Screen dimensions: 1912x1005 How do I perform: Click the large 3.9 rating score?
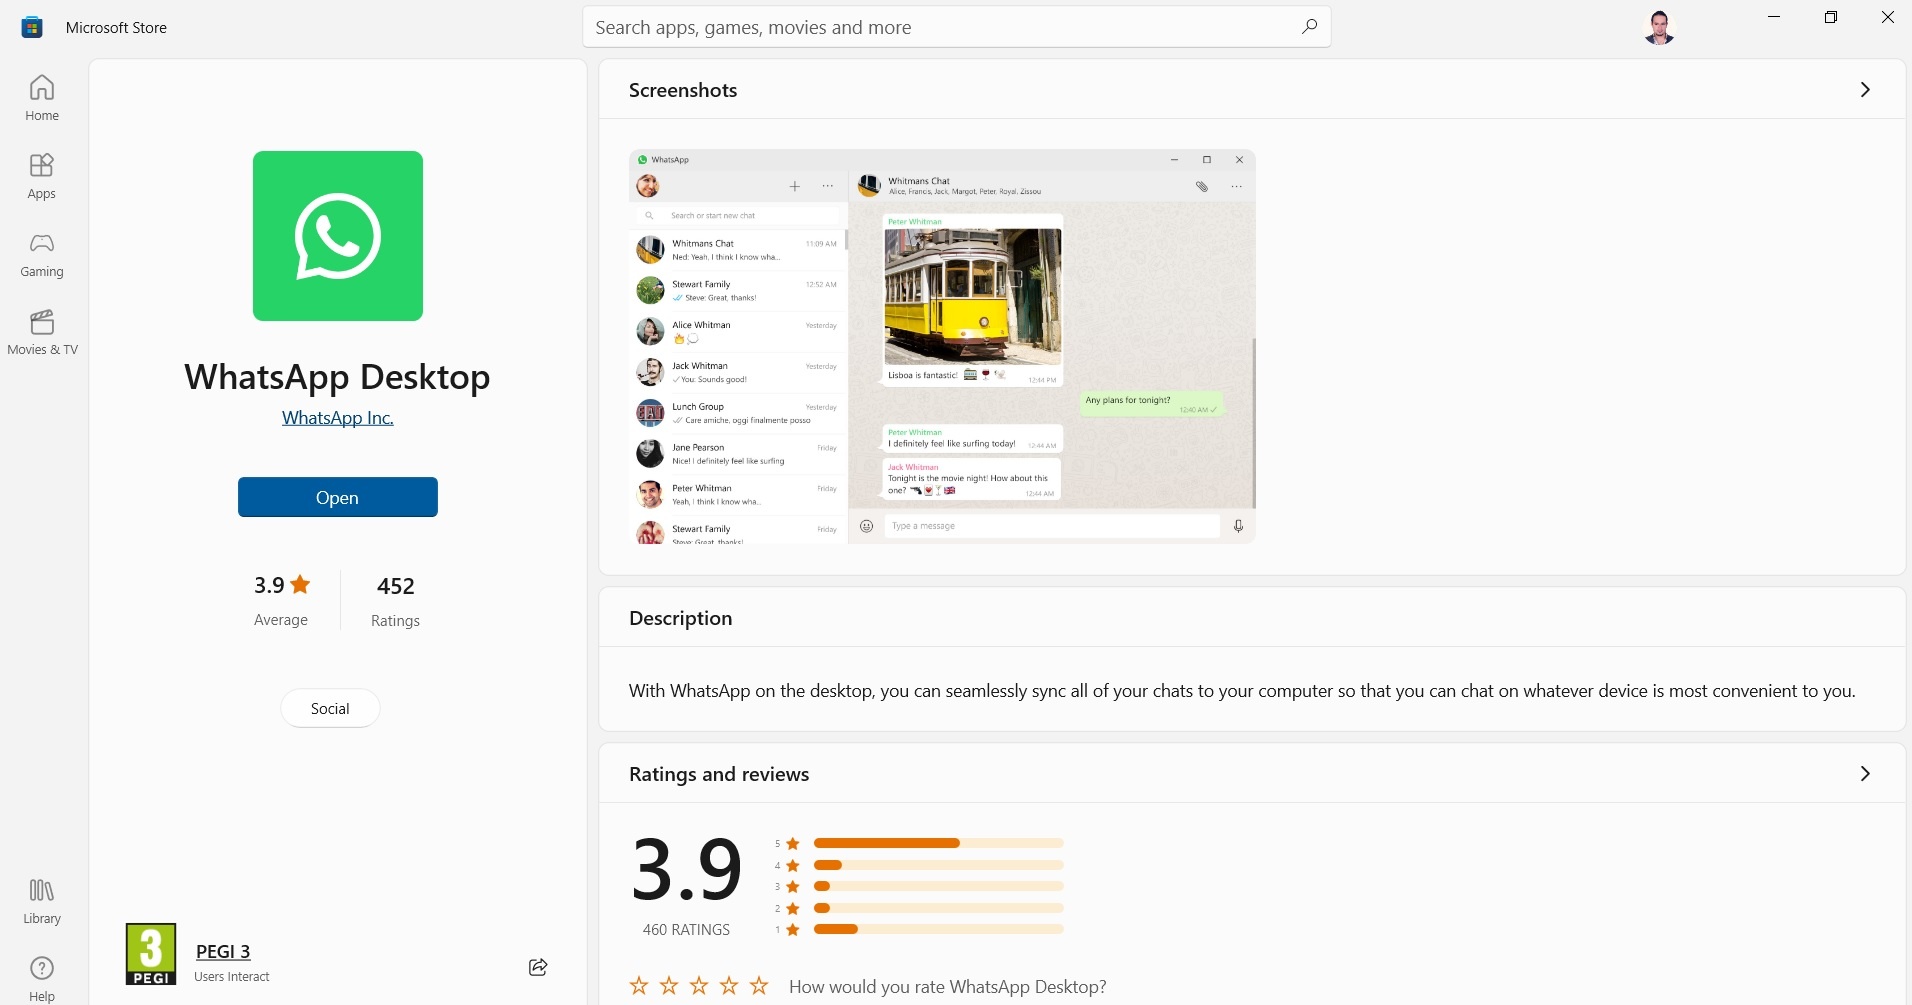click(x=686, y=869)
